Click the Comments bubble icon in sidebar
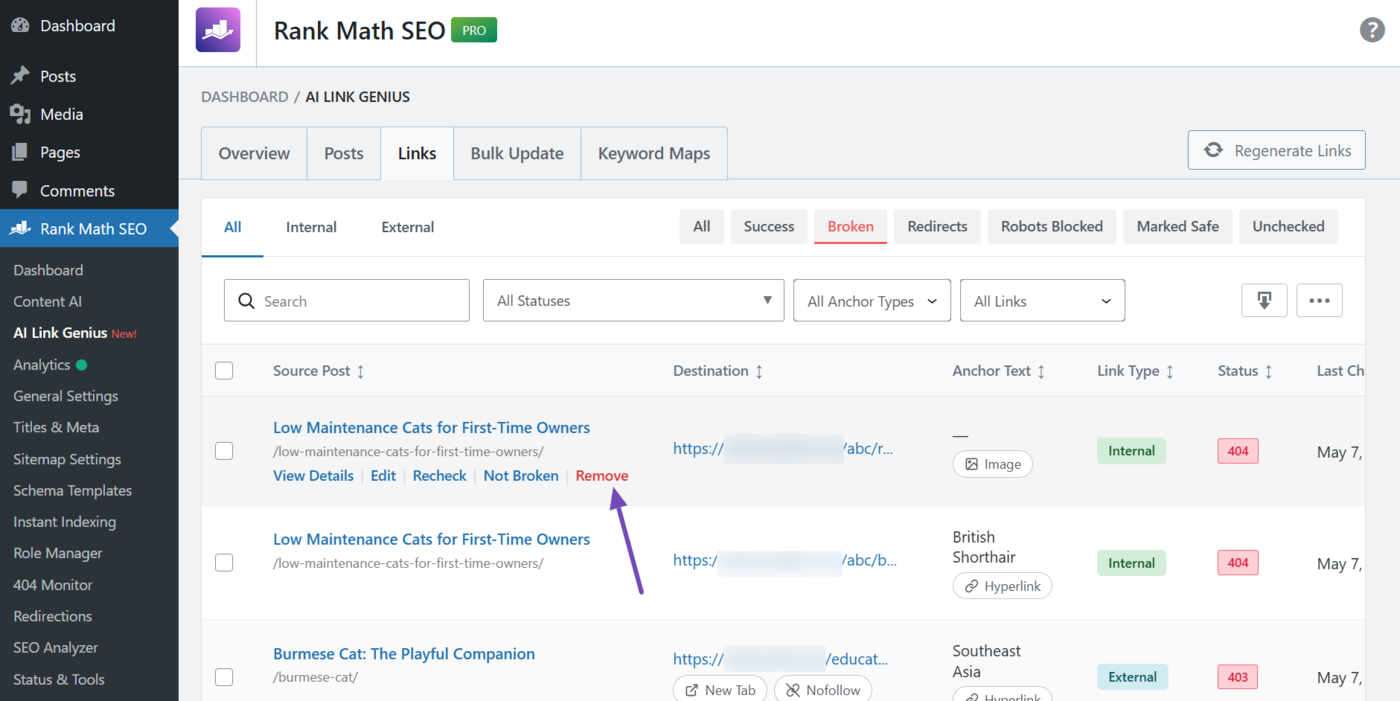1400x701 pixels. pos(20,190)
